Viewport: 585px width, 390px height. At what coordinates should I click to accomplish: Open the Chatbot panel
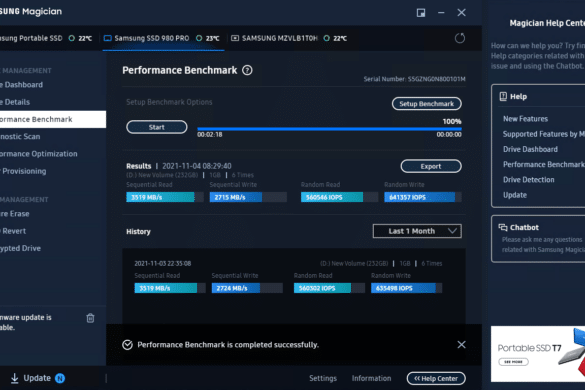(538, 239)
